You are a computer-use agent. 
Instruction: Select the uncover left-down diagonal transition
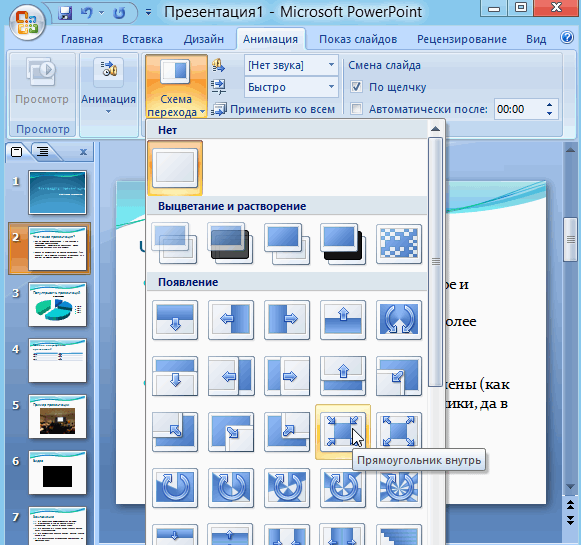(x=399, y=376)
